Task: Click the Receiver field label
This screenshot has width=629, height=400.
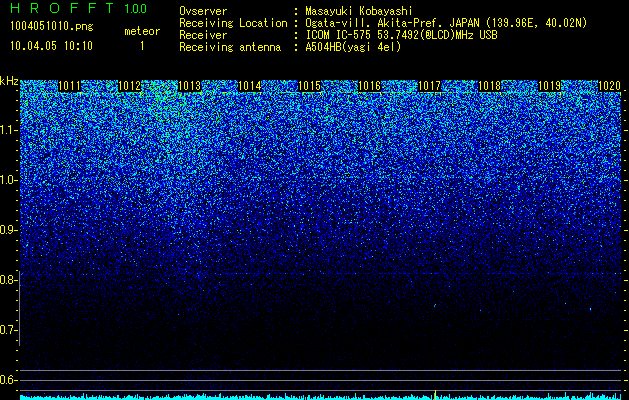Action: tap(203, 35)
